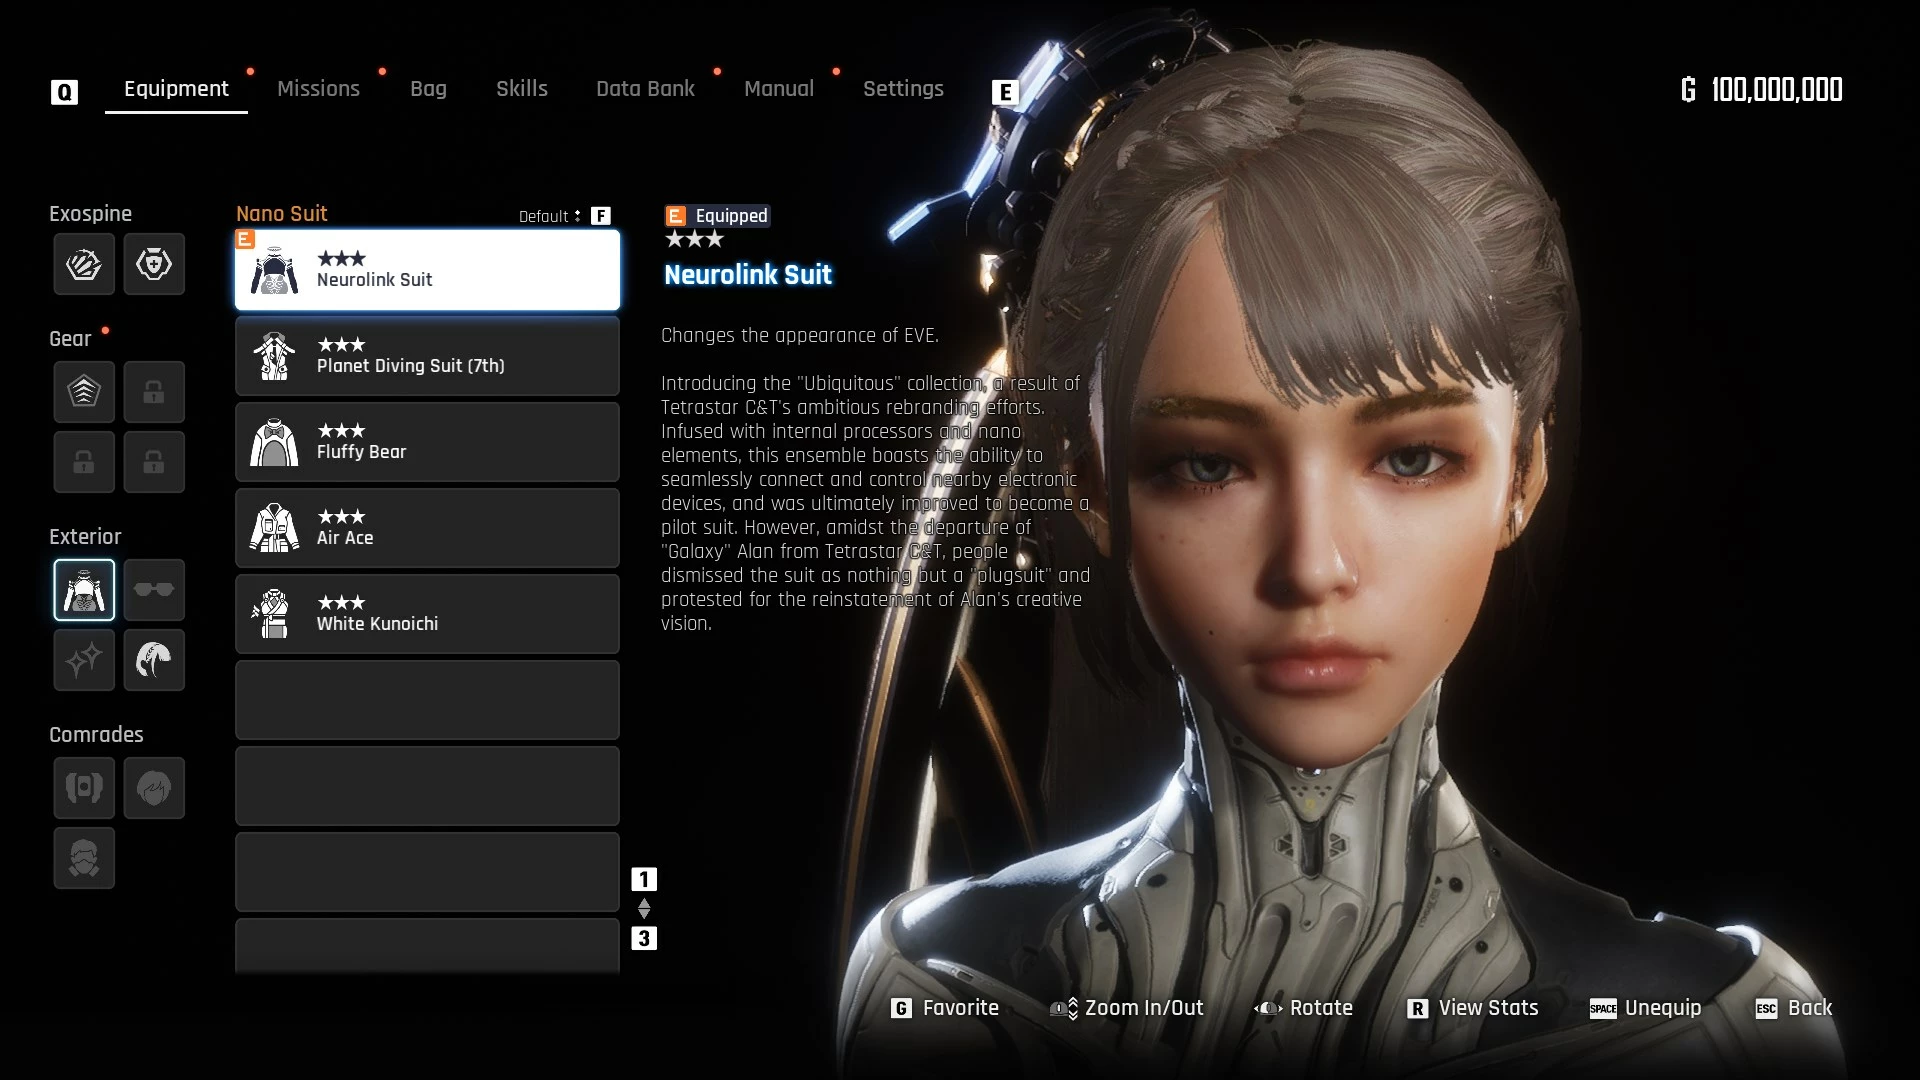The width and height of the screenshot is (1920, 1080).
Task: Click the gold currency G icon
Action: pyautogui.click(x=1689, y=90)
